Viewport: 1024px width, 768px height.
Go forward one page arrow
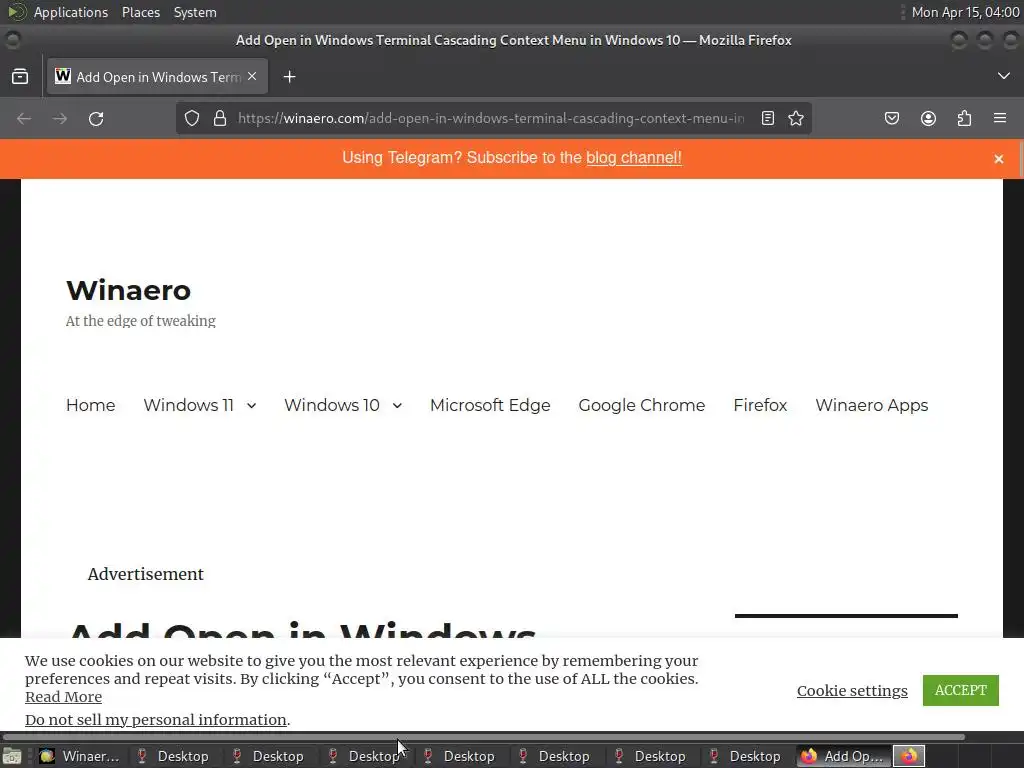(x=60, y=118)
